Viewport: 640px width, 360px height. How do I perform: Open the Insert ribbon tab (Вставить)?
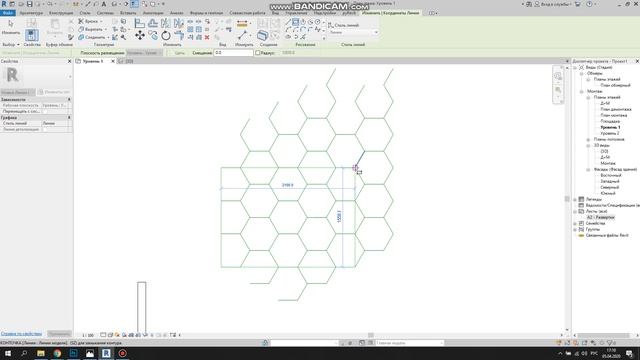128,13
